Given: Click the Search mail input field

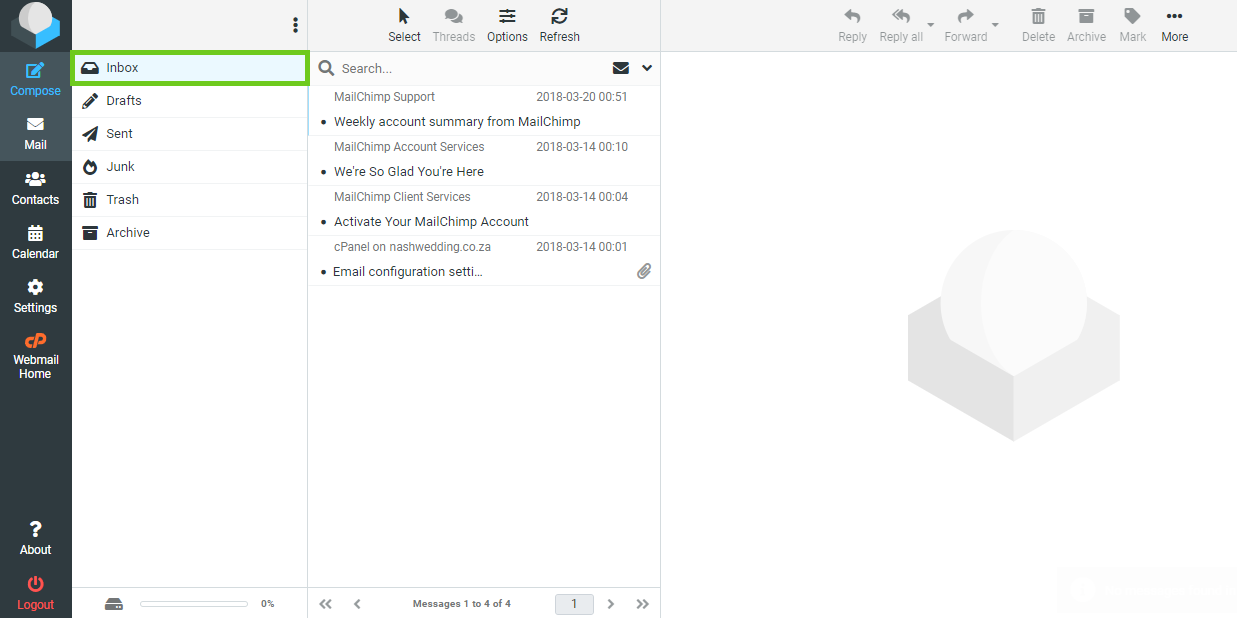Looking at the screenshot, I should point(470,68).
